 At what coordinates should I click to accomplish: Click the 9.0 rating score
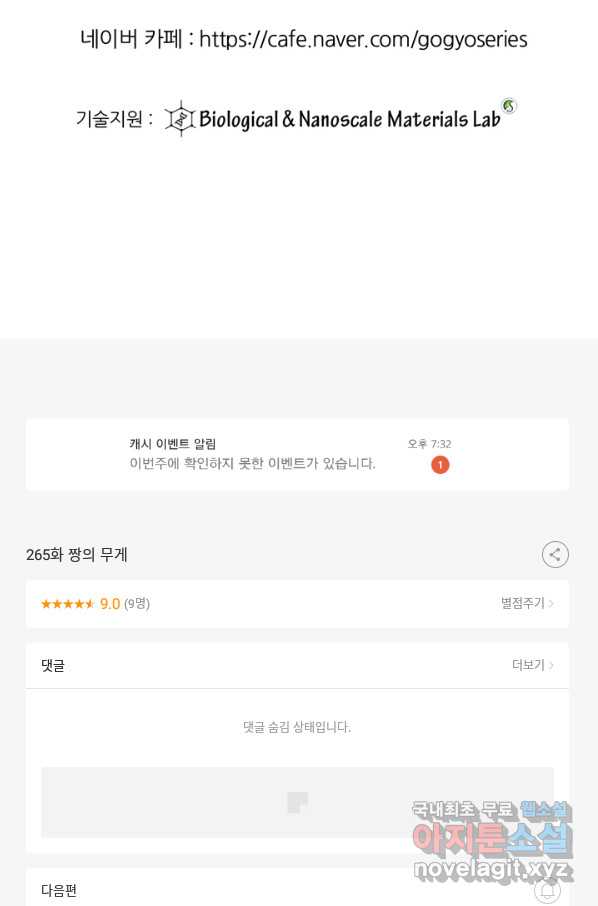coord(110,604)
